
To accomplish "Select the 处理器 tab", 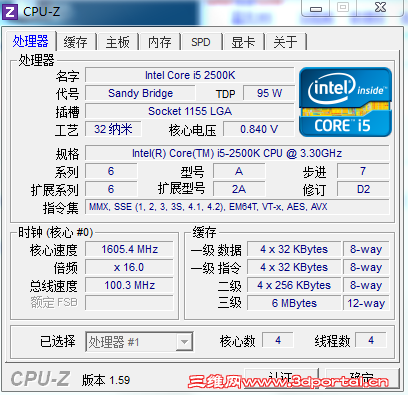I will tap(31, 41).
